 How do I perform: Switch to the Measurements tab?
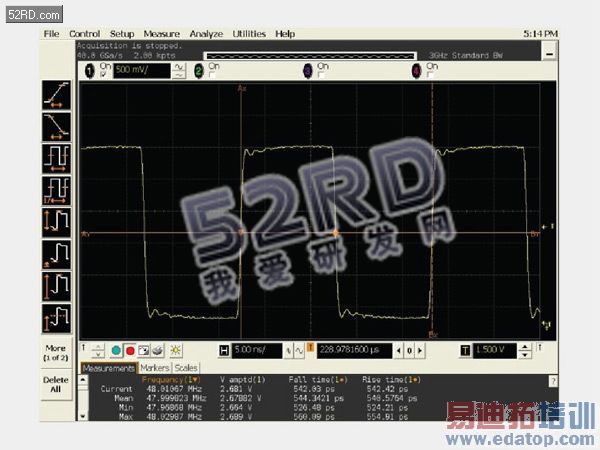109,368
